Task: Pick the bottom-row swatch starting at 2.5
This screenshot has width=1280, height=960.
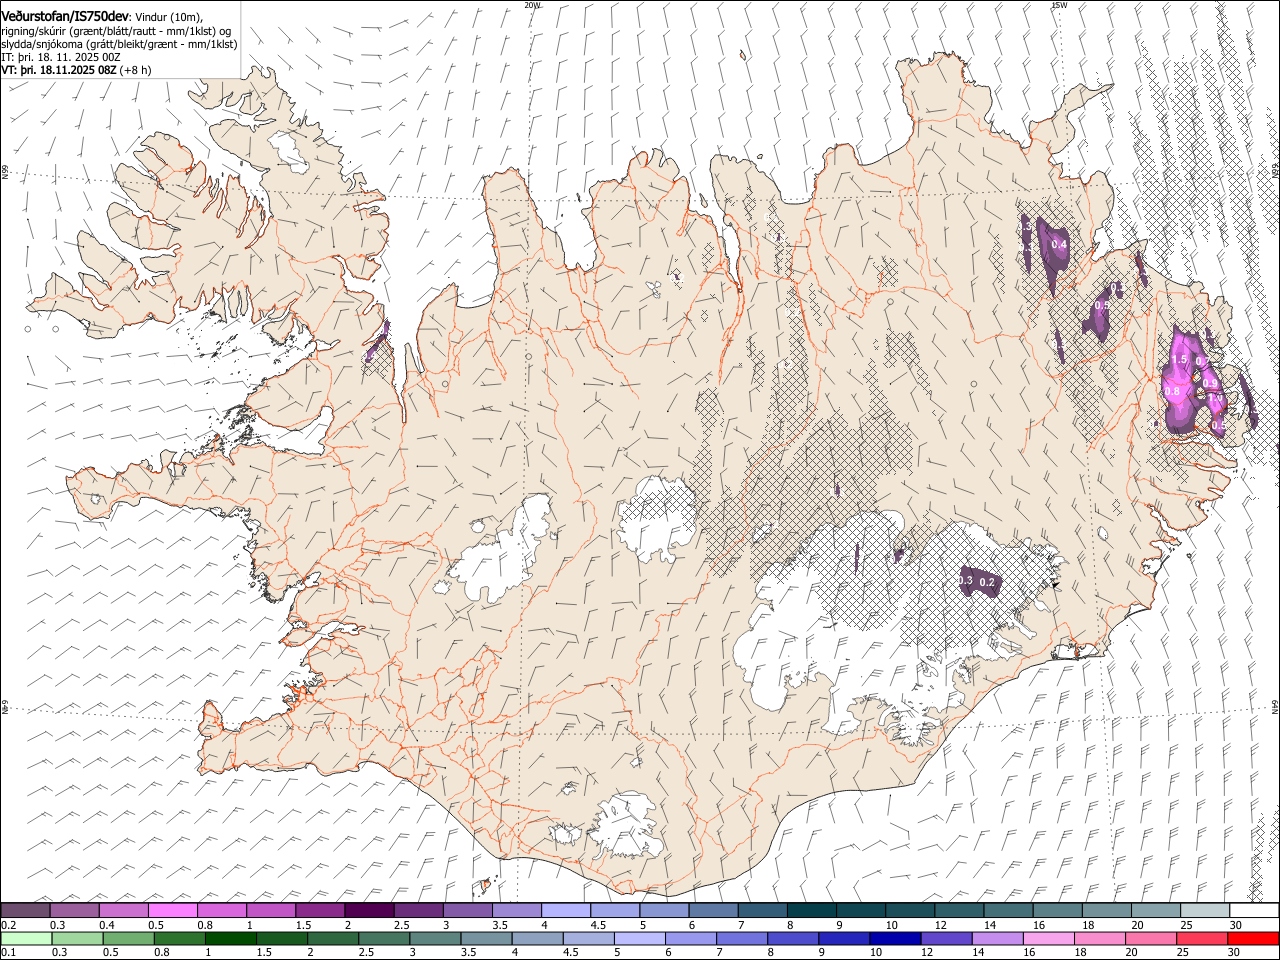Action: (x=384, y=938)
